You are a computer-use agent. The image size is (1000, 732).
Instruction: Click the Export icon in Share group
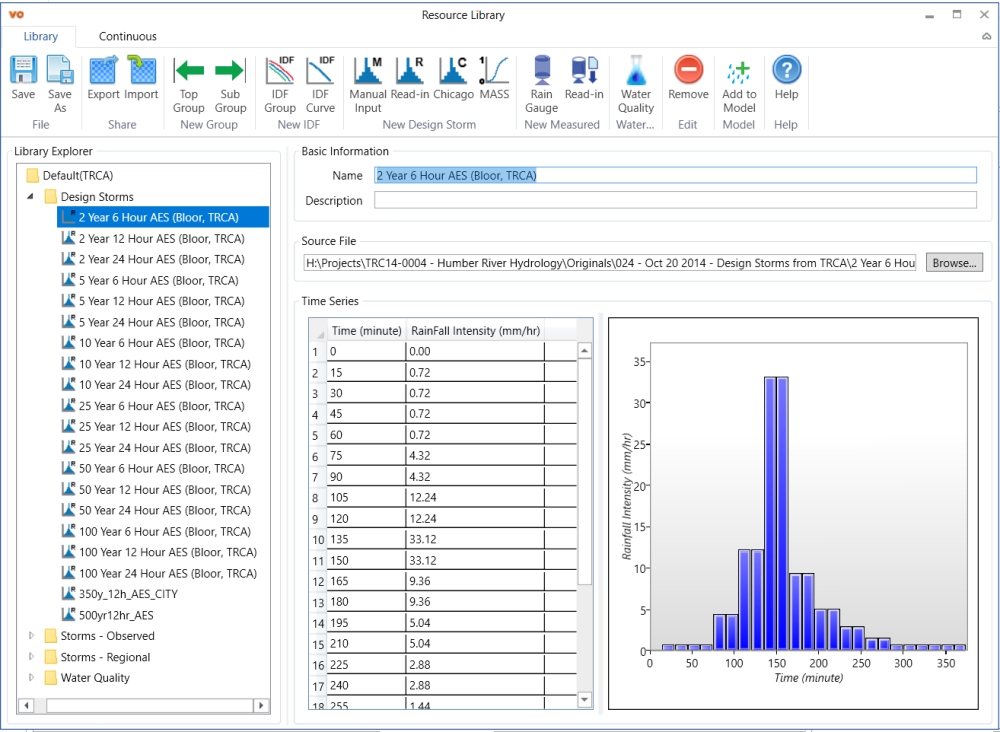[x=103, y=78]
